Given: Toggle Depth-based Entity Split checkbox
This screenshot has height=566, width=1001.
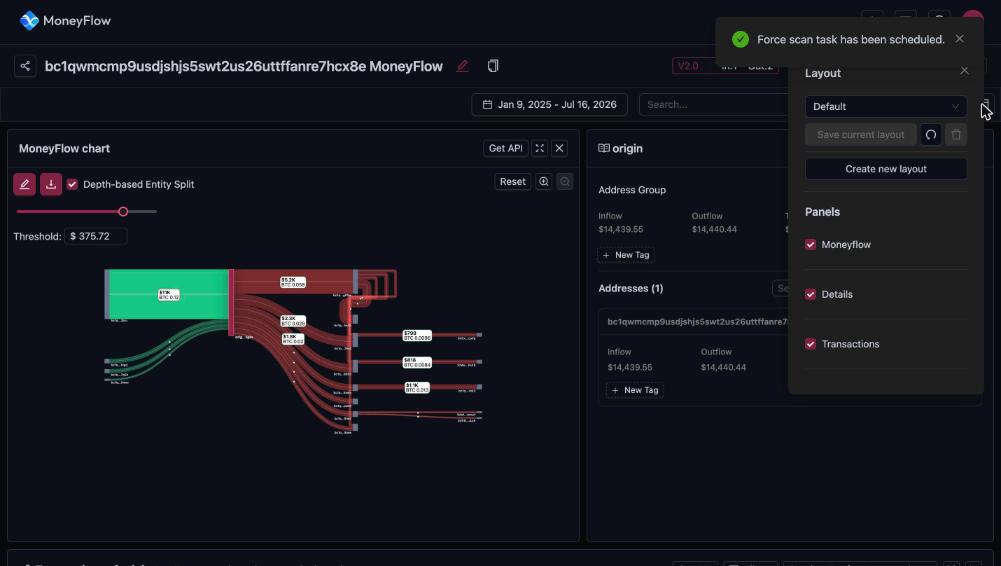Looking at the screenshot, I should click(x=72, y=184).
